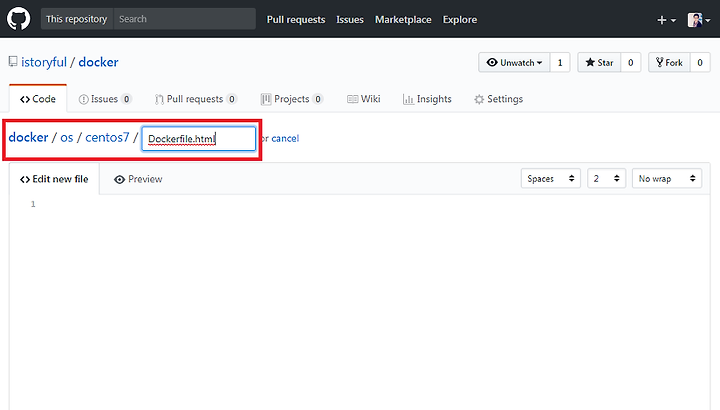Open the Spaces indent mode dropdown

click(x=551, y=179)
